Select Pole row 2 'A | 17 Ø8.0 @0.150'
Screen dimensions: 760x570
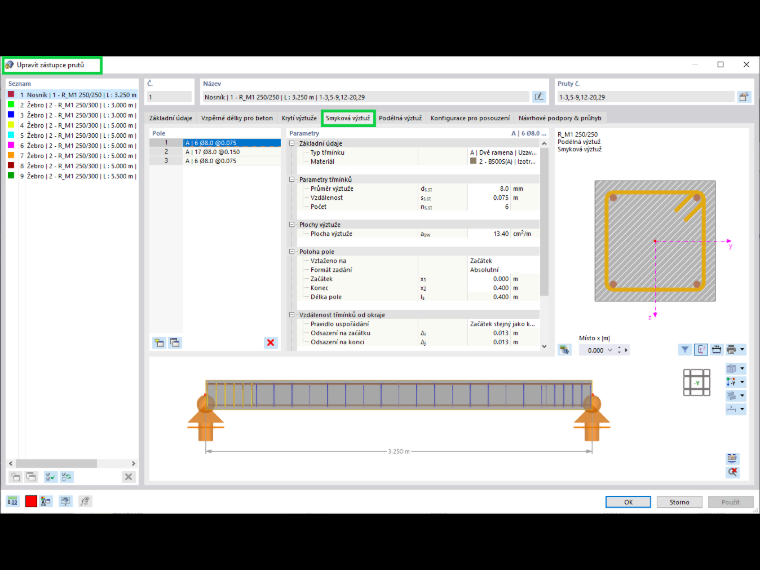[x=215, y=152]
